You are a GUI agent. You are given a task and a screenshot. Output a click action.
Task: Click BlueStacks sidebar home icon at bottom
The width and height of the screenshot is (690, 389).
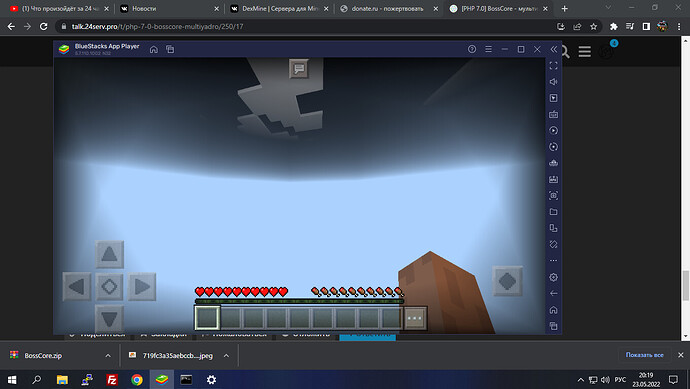click(554, 310)
